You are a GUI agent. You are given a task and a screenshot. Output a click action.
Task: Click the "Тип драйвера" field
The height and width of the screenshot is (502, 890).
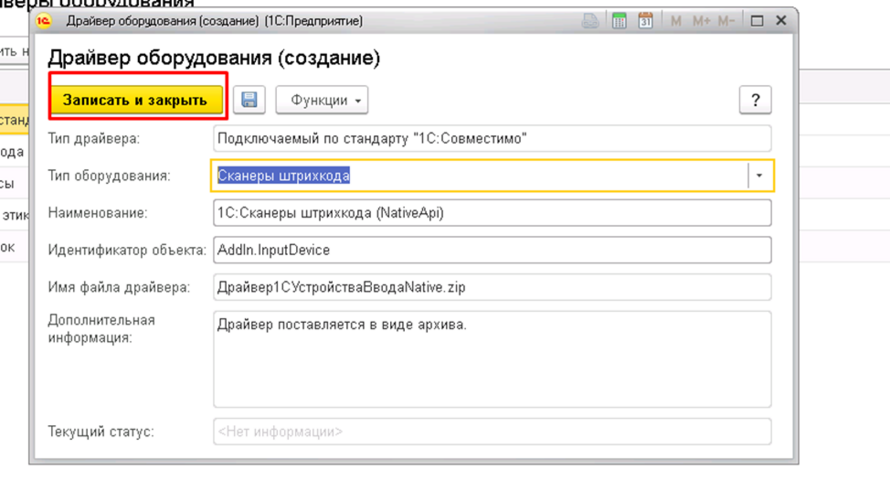492,139
